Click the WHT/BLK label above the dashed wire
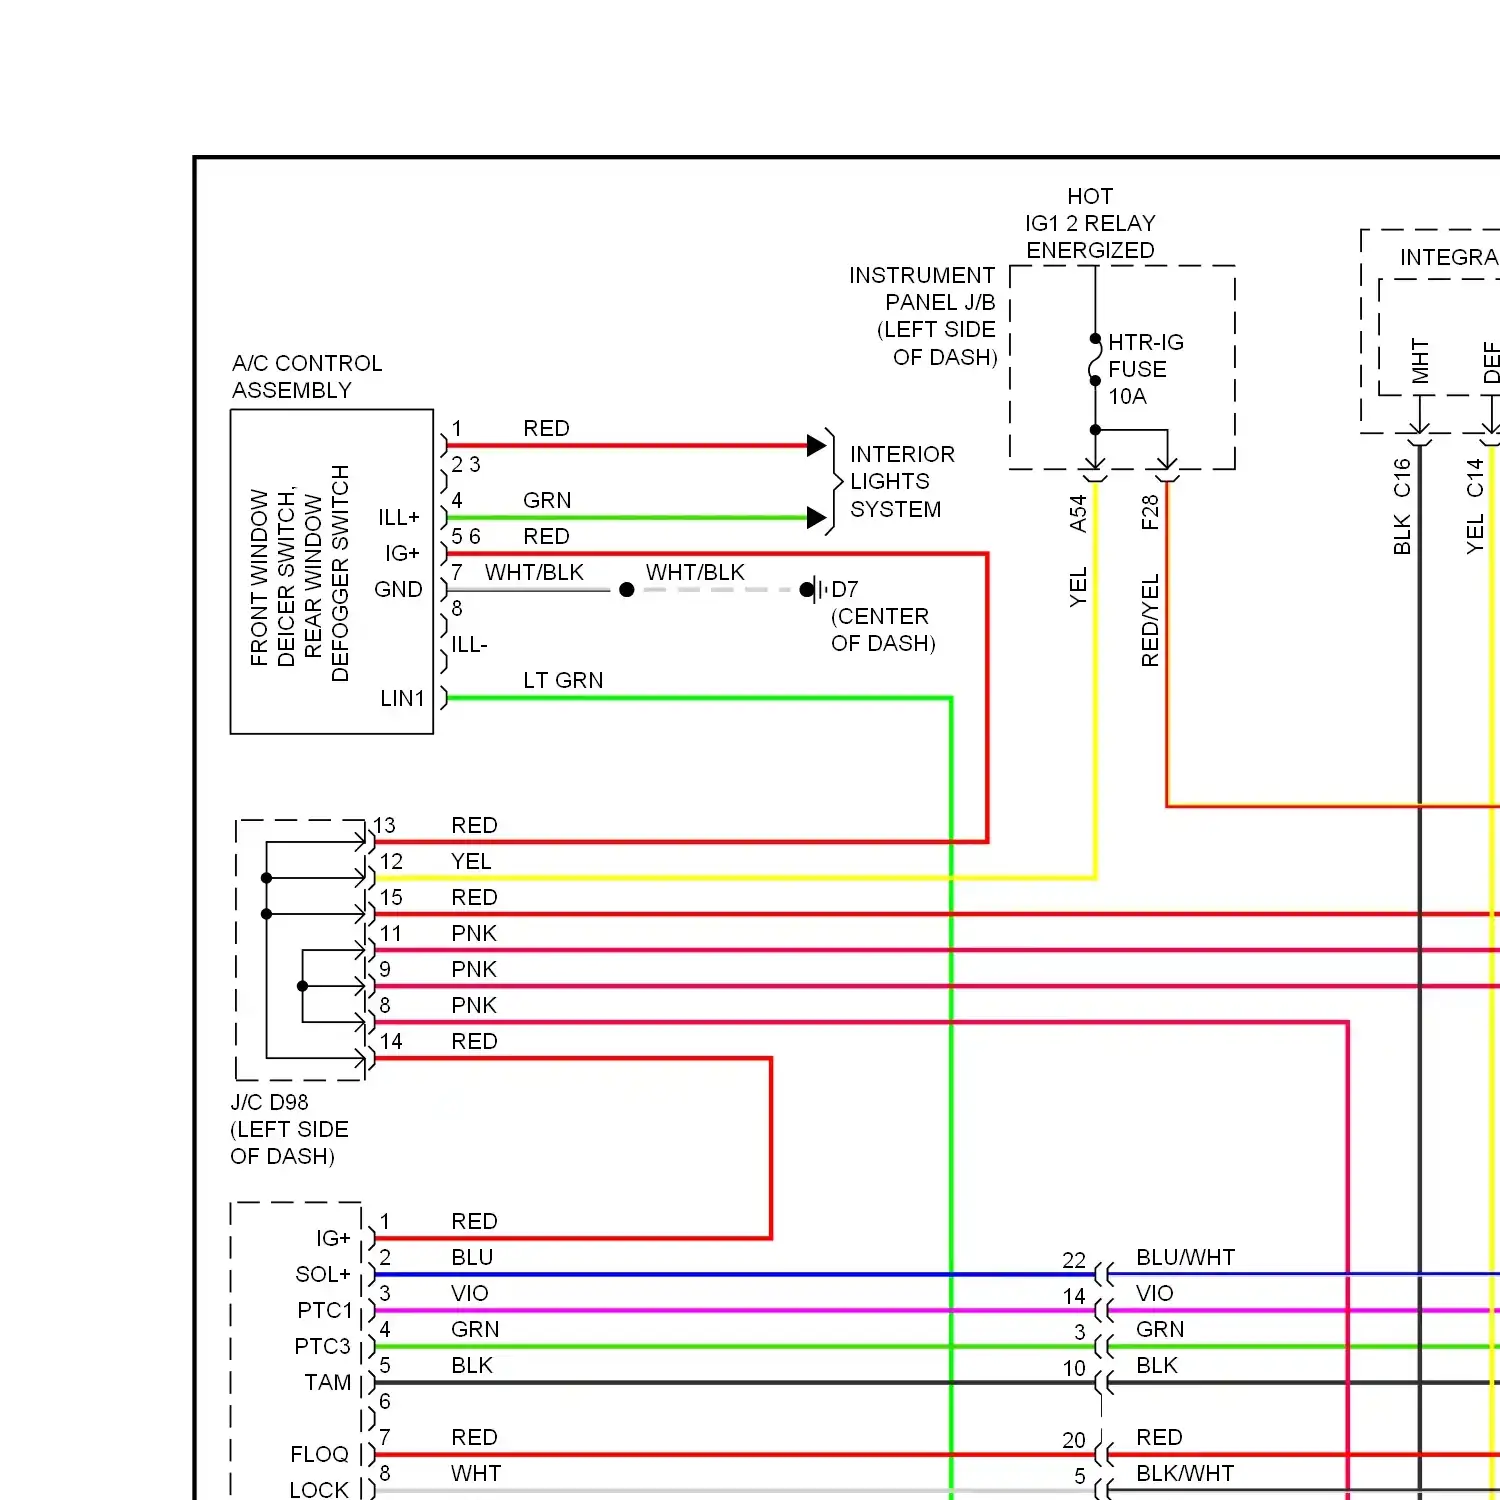Viewport: 1500px width, 1500px height. [695, 572]
